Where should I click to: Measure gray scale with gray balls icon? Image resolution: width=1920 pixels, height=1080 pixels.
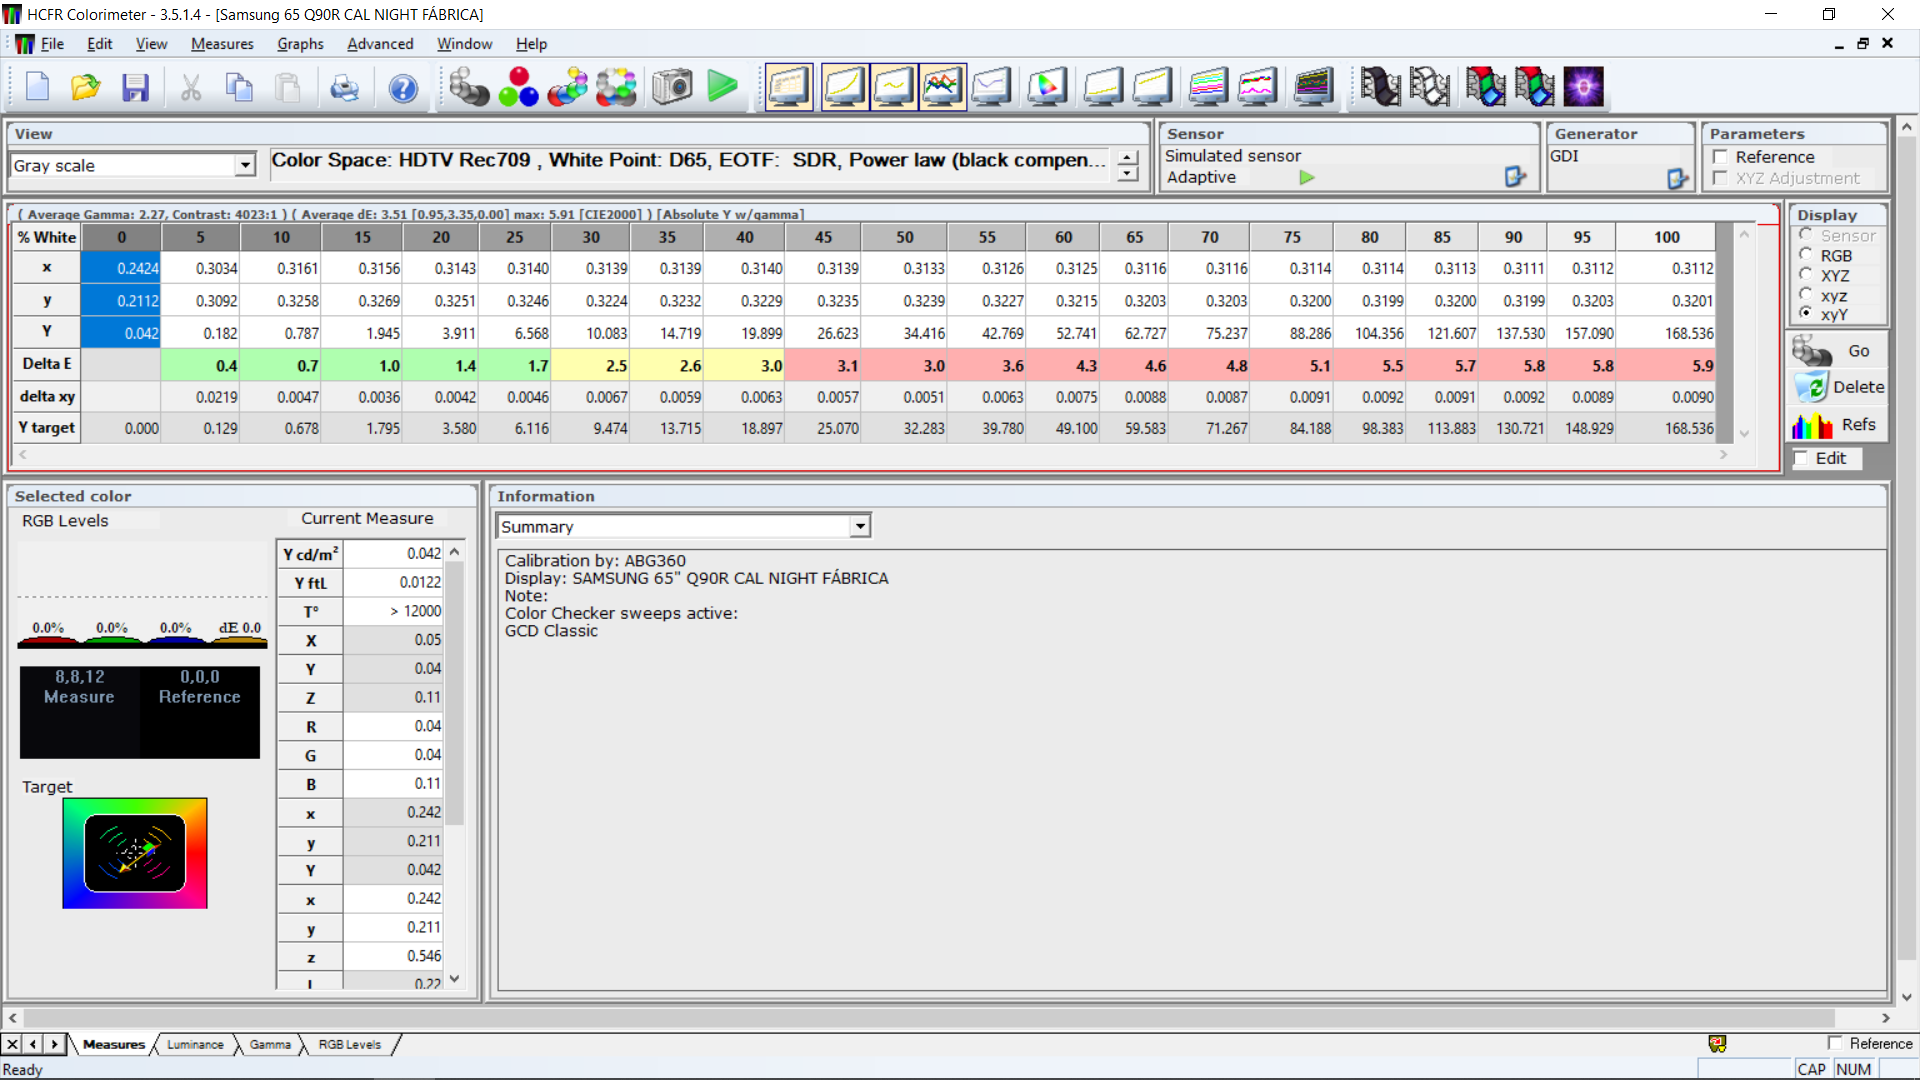coord(468,88)
